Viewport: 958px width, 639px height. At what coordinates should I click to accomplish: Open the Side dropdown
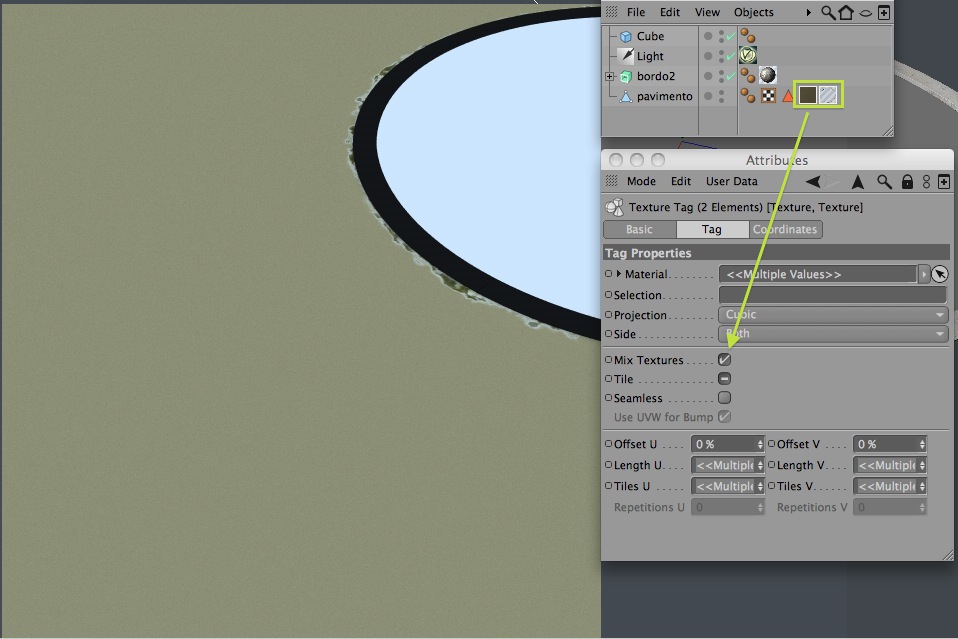pyautogui.click(x=833, y=334)
